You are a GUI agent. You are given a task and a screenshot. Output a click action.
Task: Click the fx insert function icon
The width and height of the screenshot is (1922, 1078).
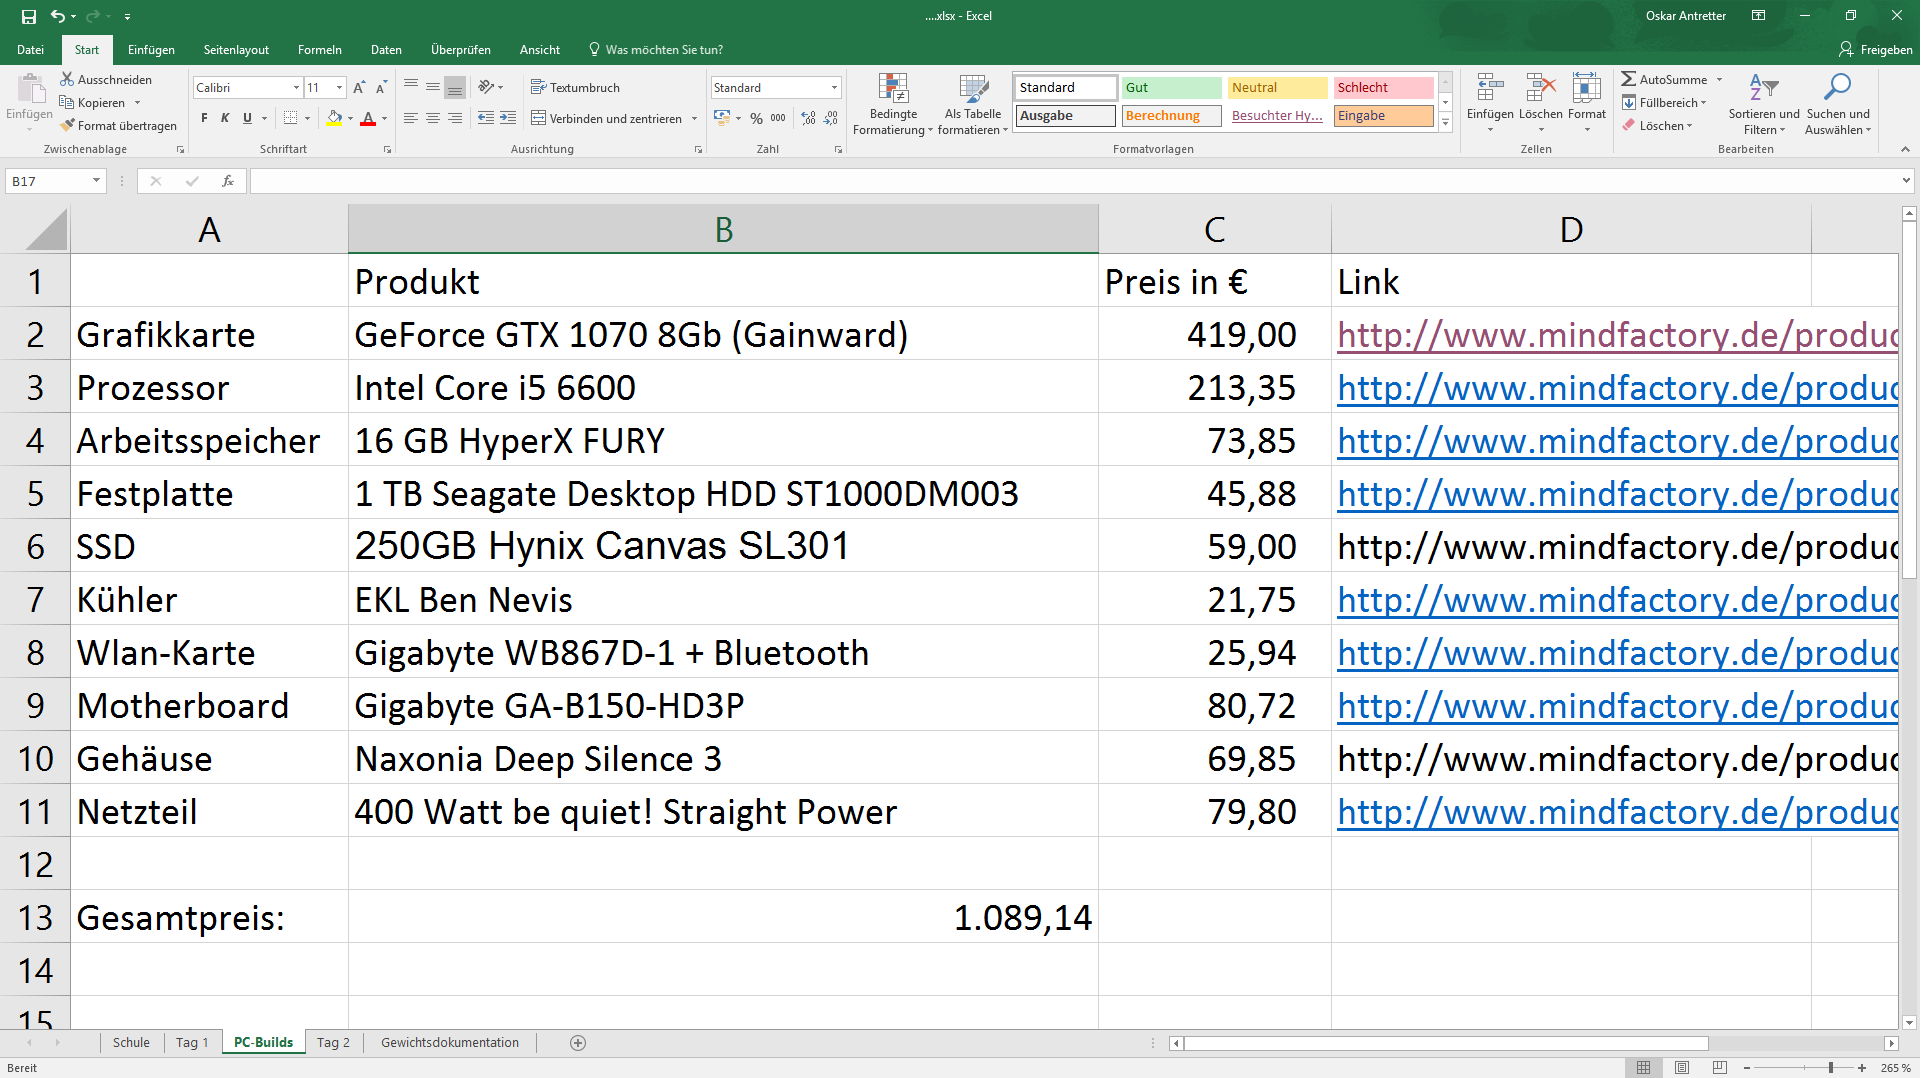pyautogui.click(x=228, y=181)
